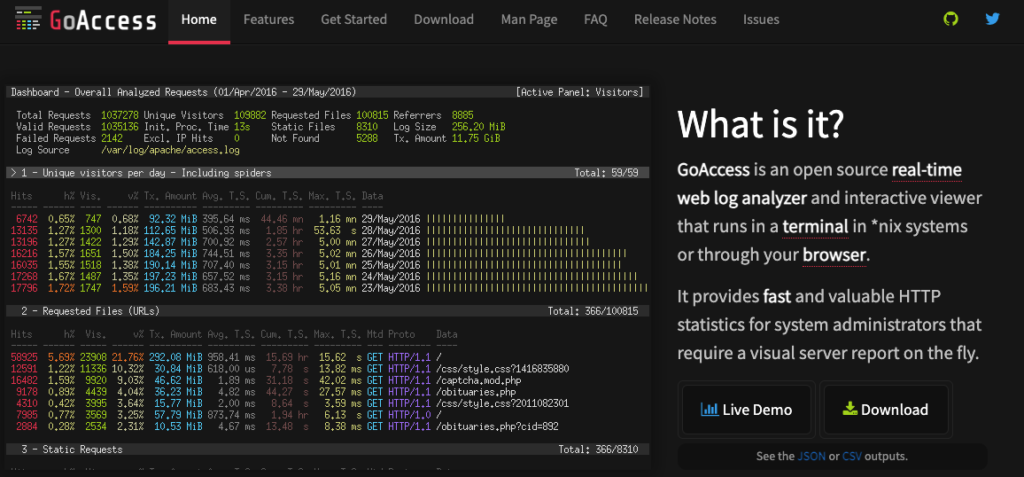Click Total Requests value 1037278
Image resolution: width=1024 pixels, height=477 pixels.
click(120, 116)
